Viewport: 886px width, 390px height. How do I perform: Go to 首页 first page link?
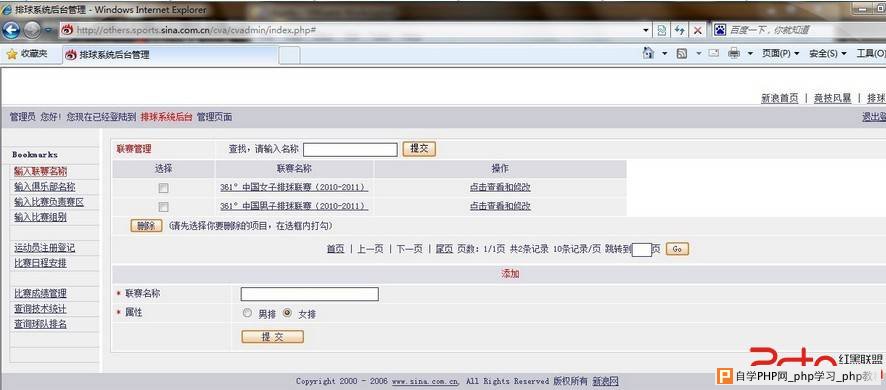point(335,249)
